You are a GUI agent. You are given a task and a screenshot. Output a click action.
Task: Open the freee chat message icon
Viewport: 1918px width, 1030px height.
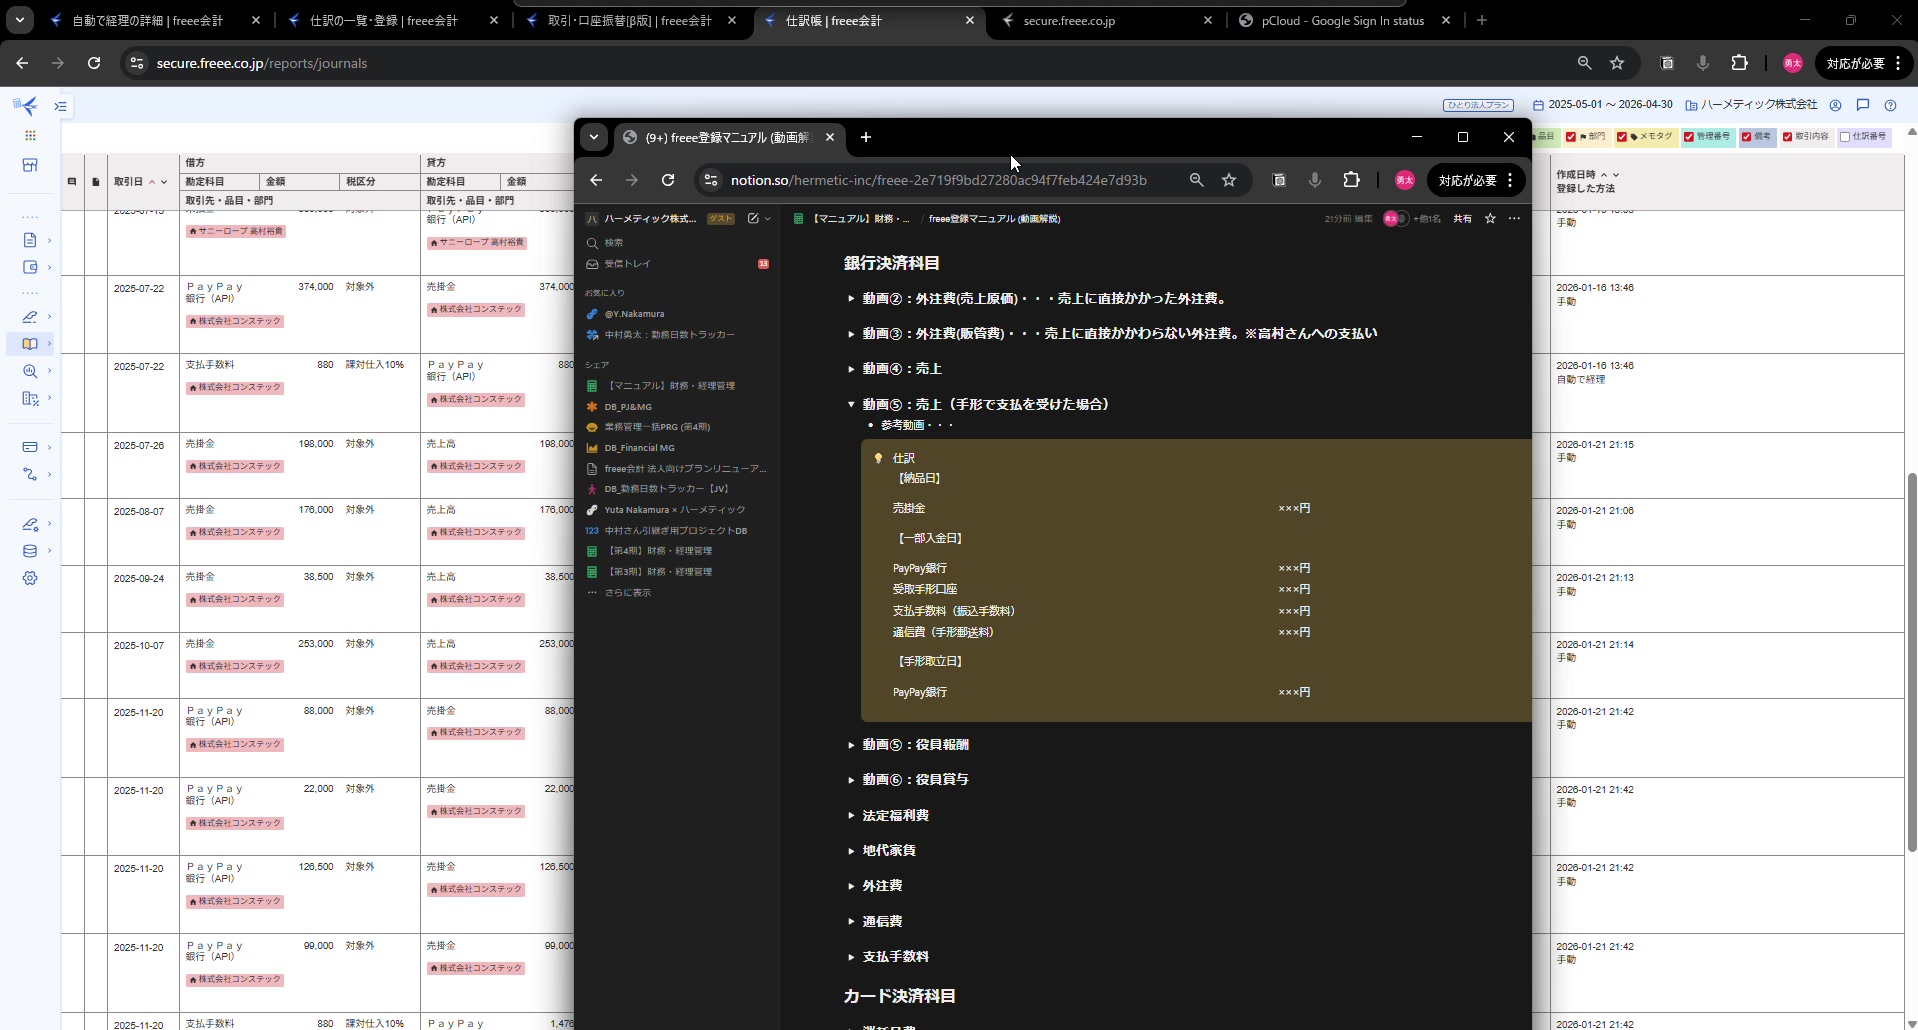(x=1862, y=105)
